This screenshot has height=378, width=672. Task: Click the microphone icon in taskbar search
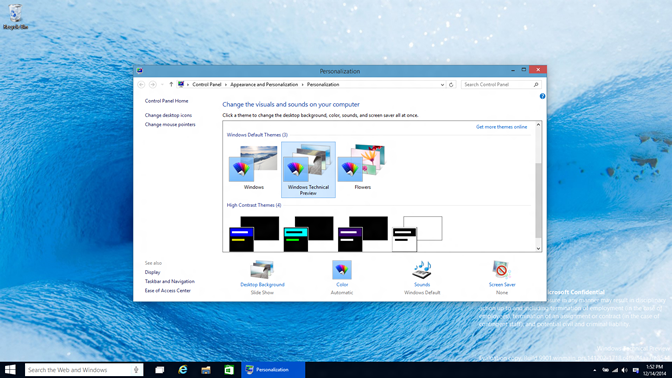136,370
